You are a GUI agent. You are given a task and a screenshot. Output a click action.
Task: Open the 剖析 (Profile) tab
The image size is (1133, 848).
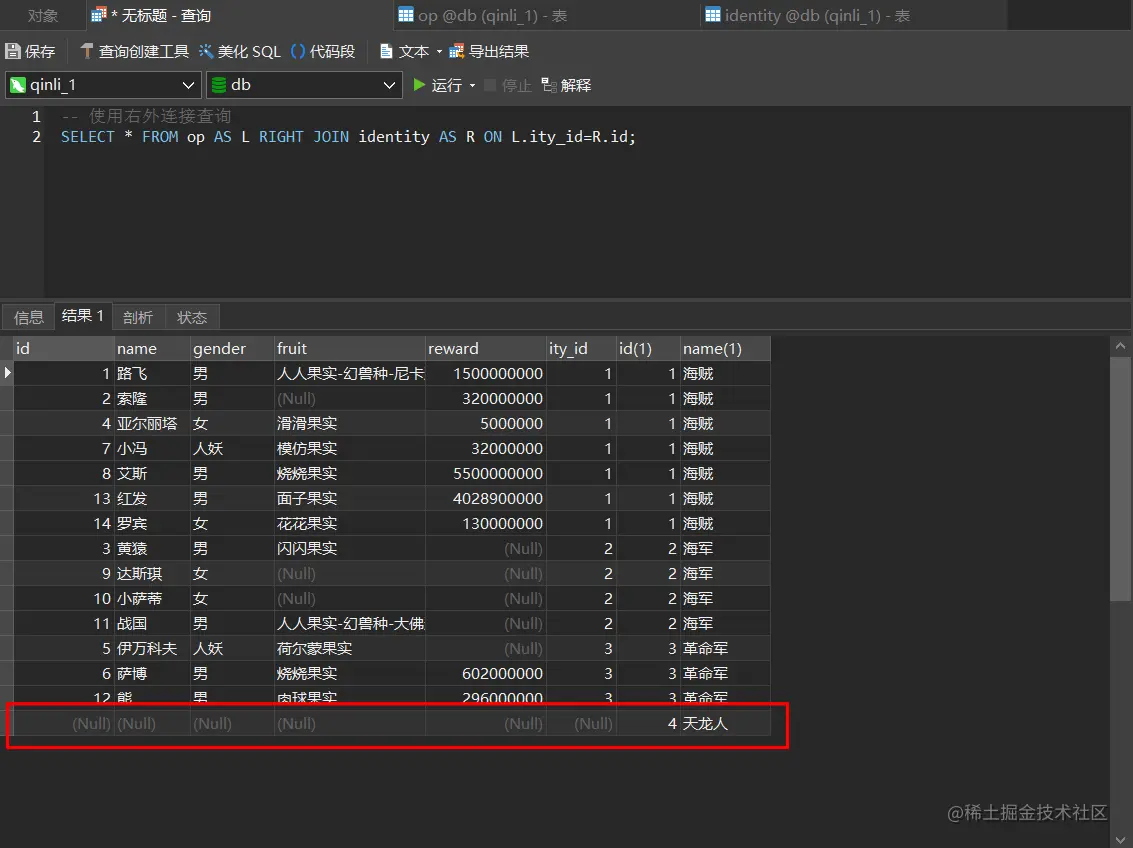137,317
